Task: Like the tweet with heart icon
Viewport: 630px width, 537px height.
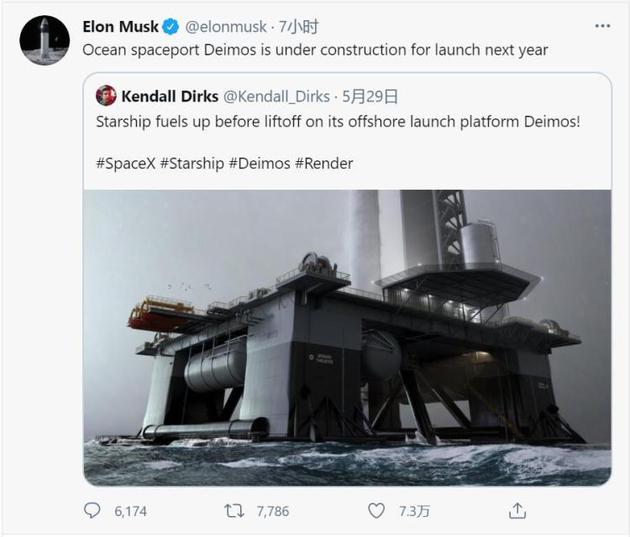Action: [376, 511]
